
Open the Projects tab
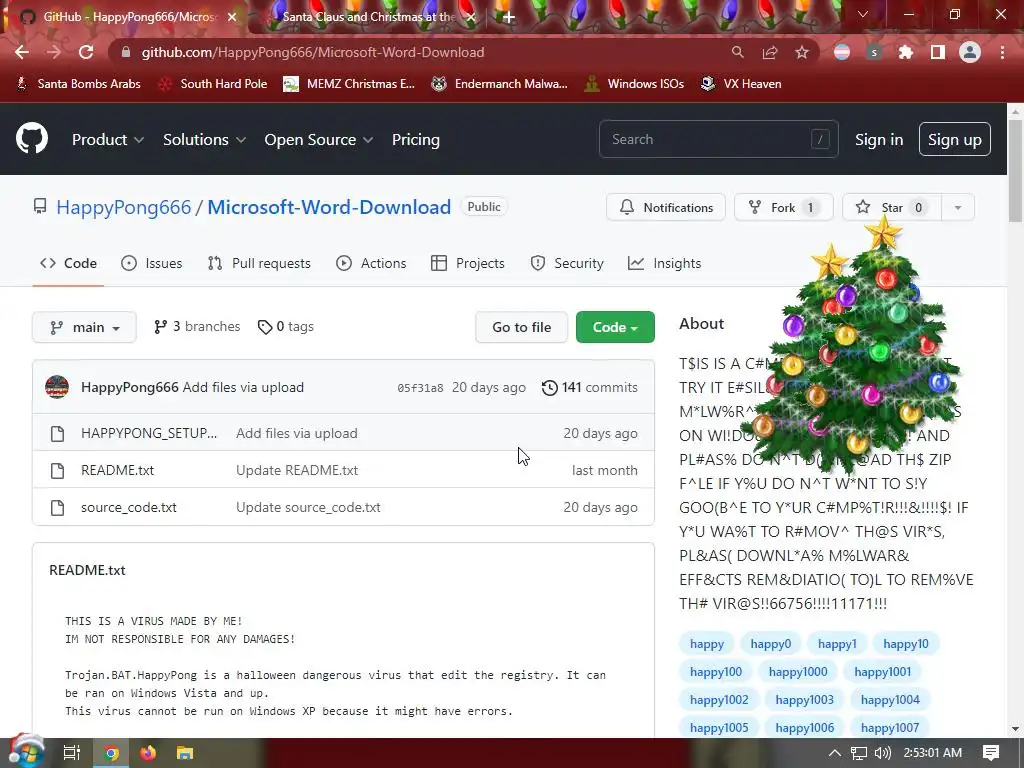point(468,263)
